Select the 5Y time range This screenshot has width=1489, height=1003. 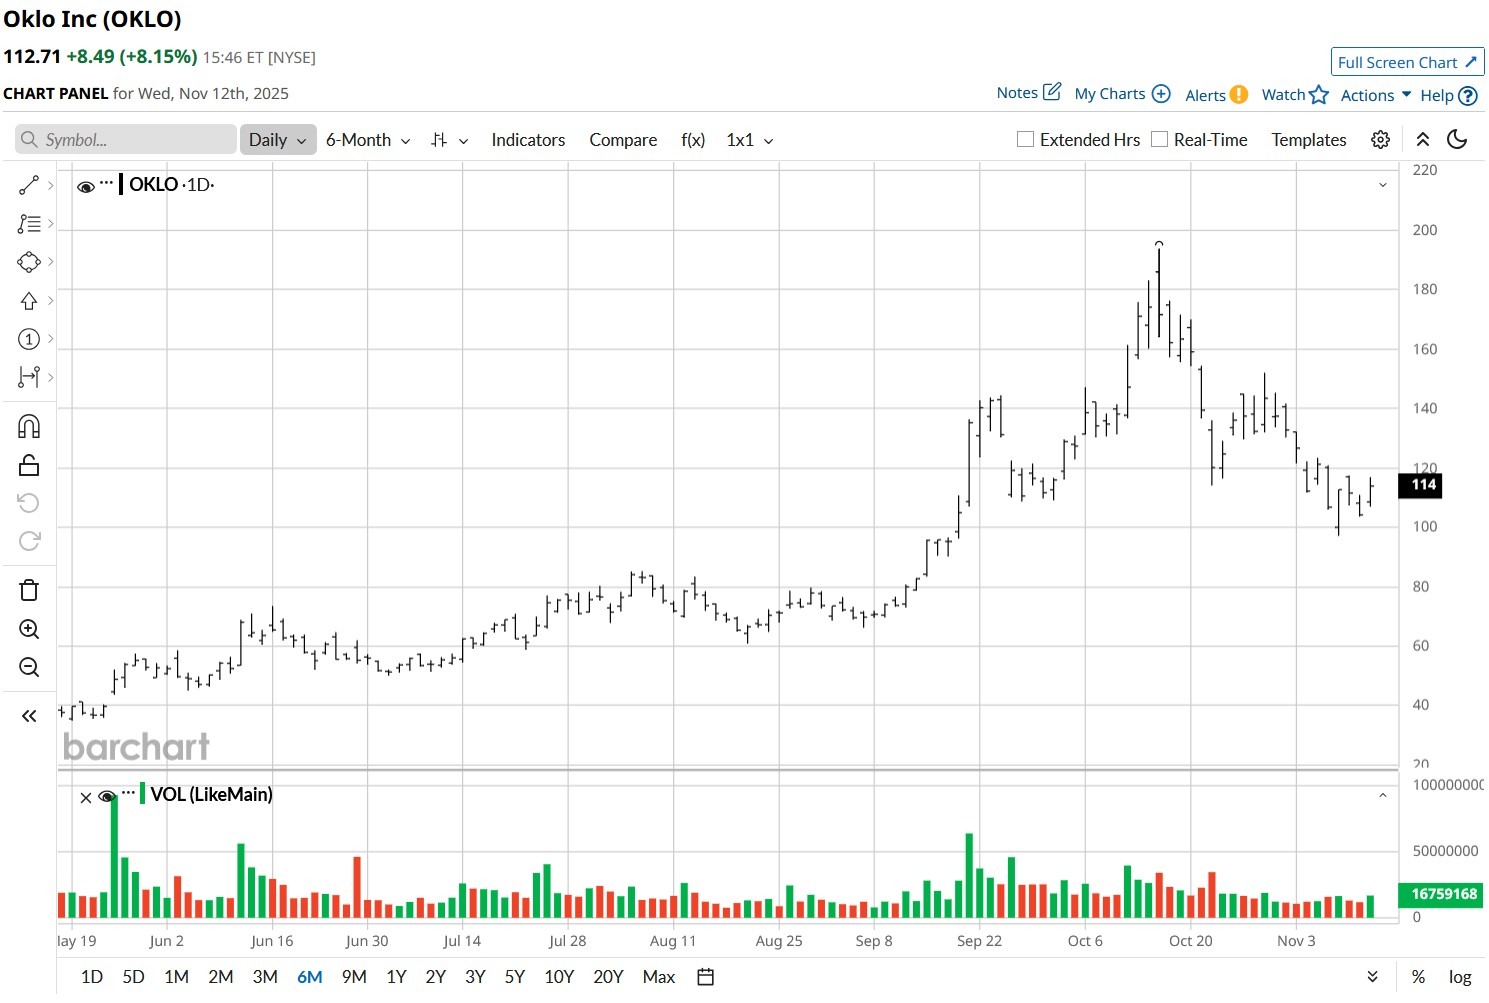pyautogui.click(x=515, y=977)
